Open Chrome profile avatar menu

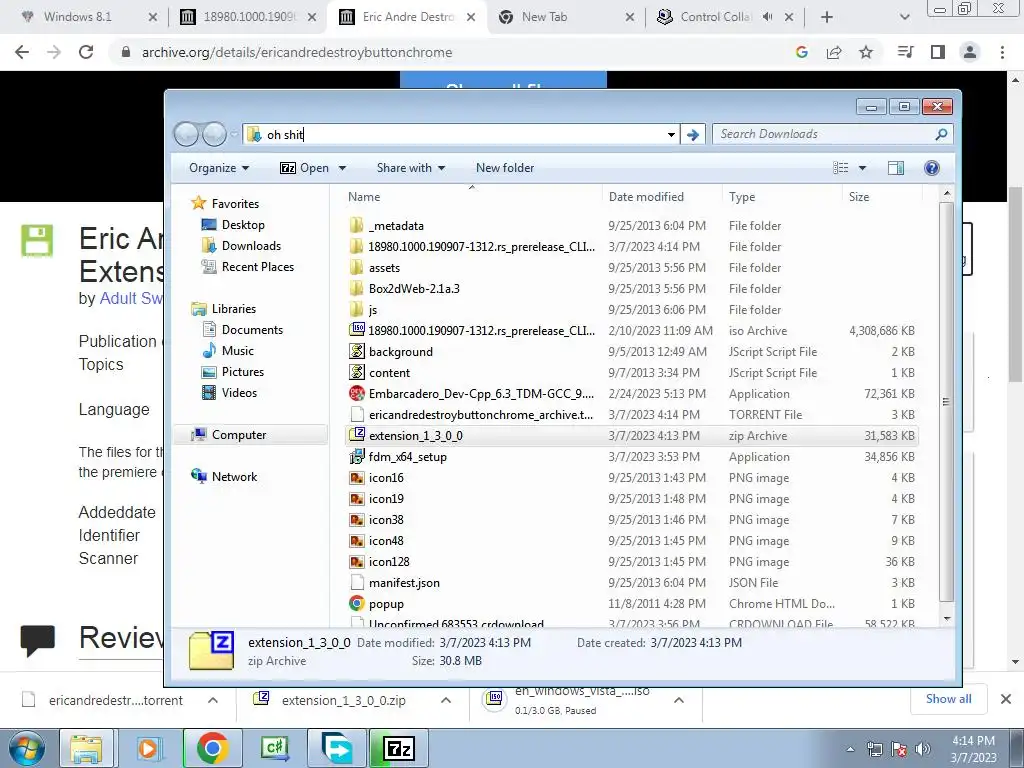(x=970, y=52)
